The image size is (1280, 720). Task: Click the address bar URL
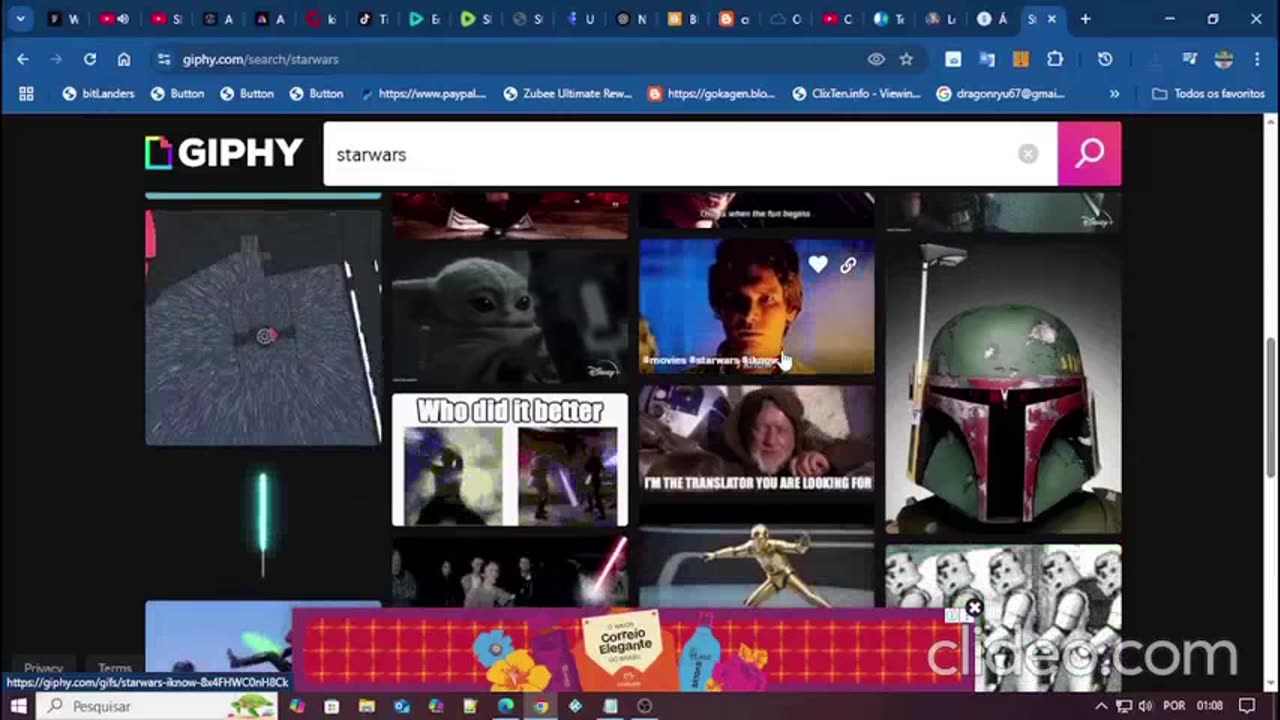coord(260,59)
